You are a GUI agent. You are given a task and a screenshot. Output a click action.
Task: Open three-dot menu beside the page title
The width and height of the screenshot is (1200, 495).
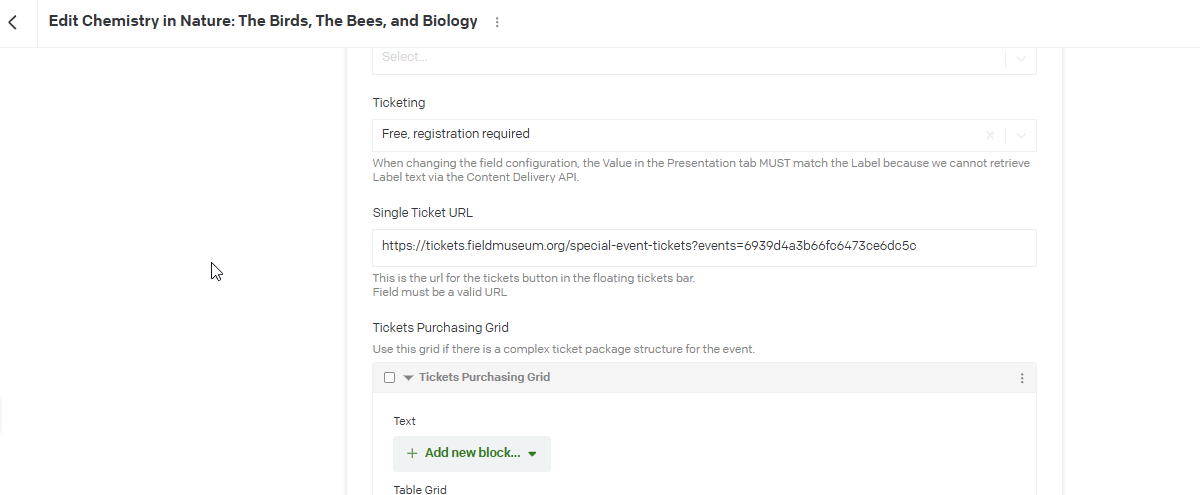(x=497, y=22)
